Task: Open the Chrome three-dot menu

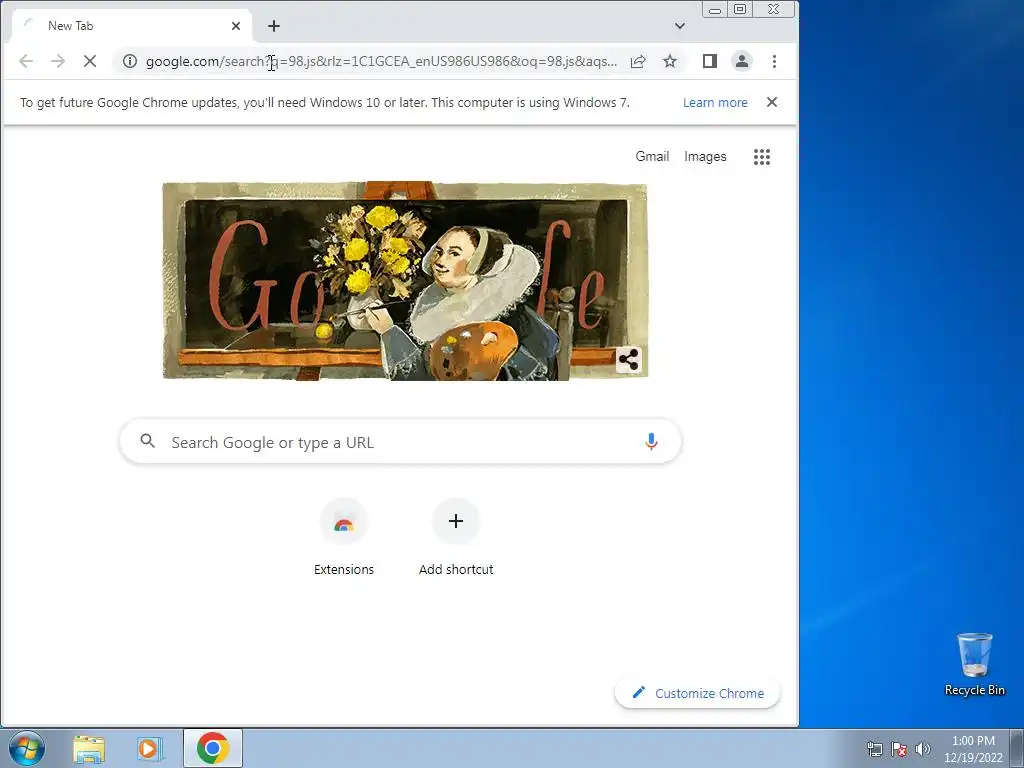Action: click(775, 61)
